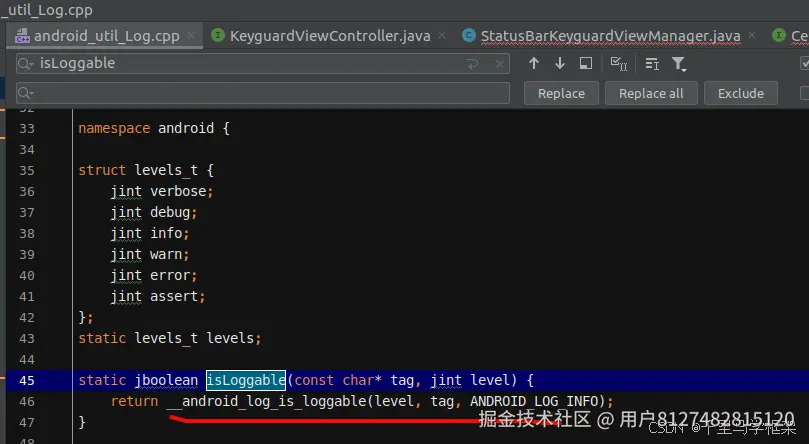Clear the isLoggable search text
The image size is (809, 444).
[x=499, y=64]
